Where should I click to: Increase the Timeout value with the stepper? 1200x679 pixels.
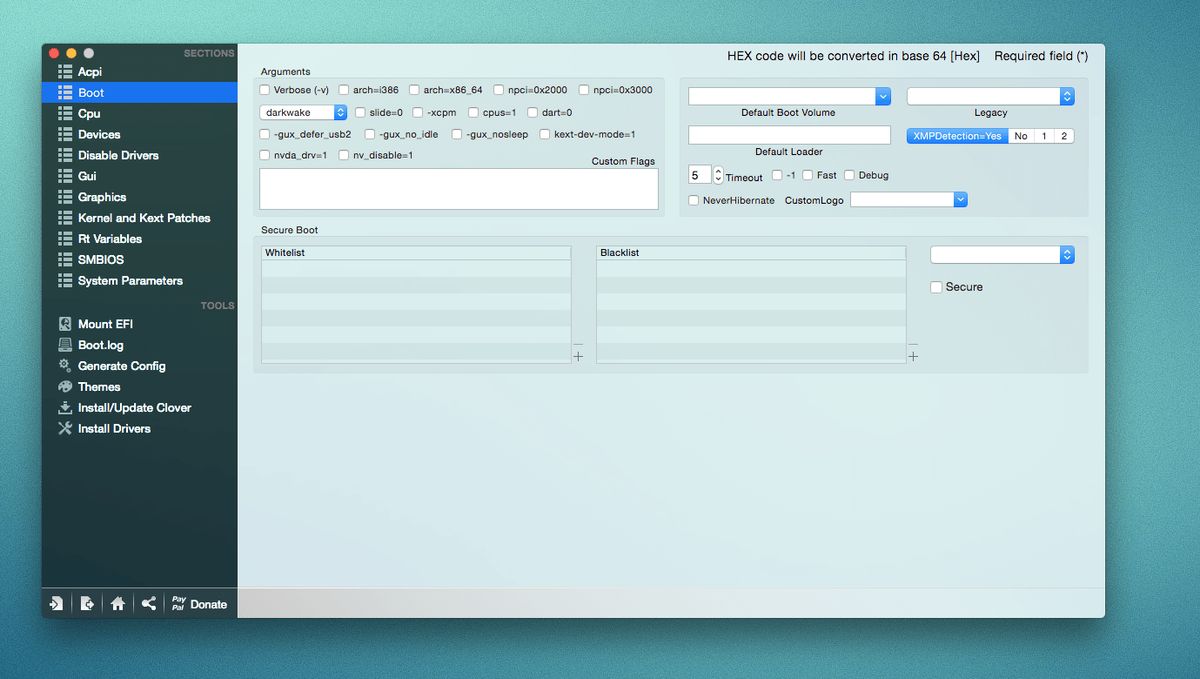pos(717,170)
